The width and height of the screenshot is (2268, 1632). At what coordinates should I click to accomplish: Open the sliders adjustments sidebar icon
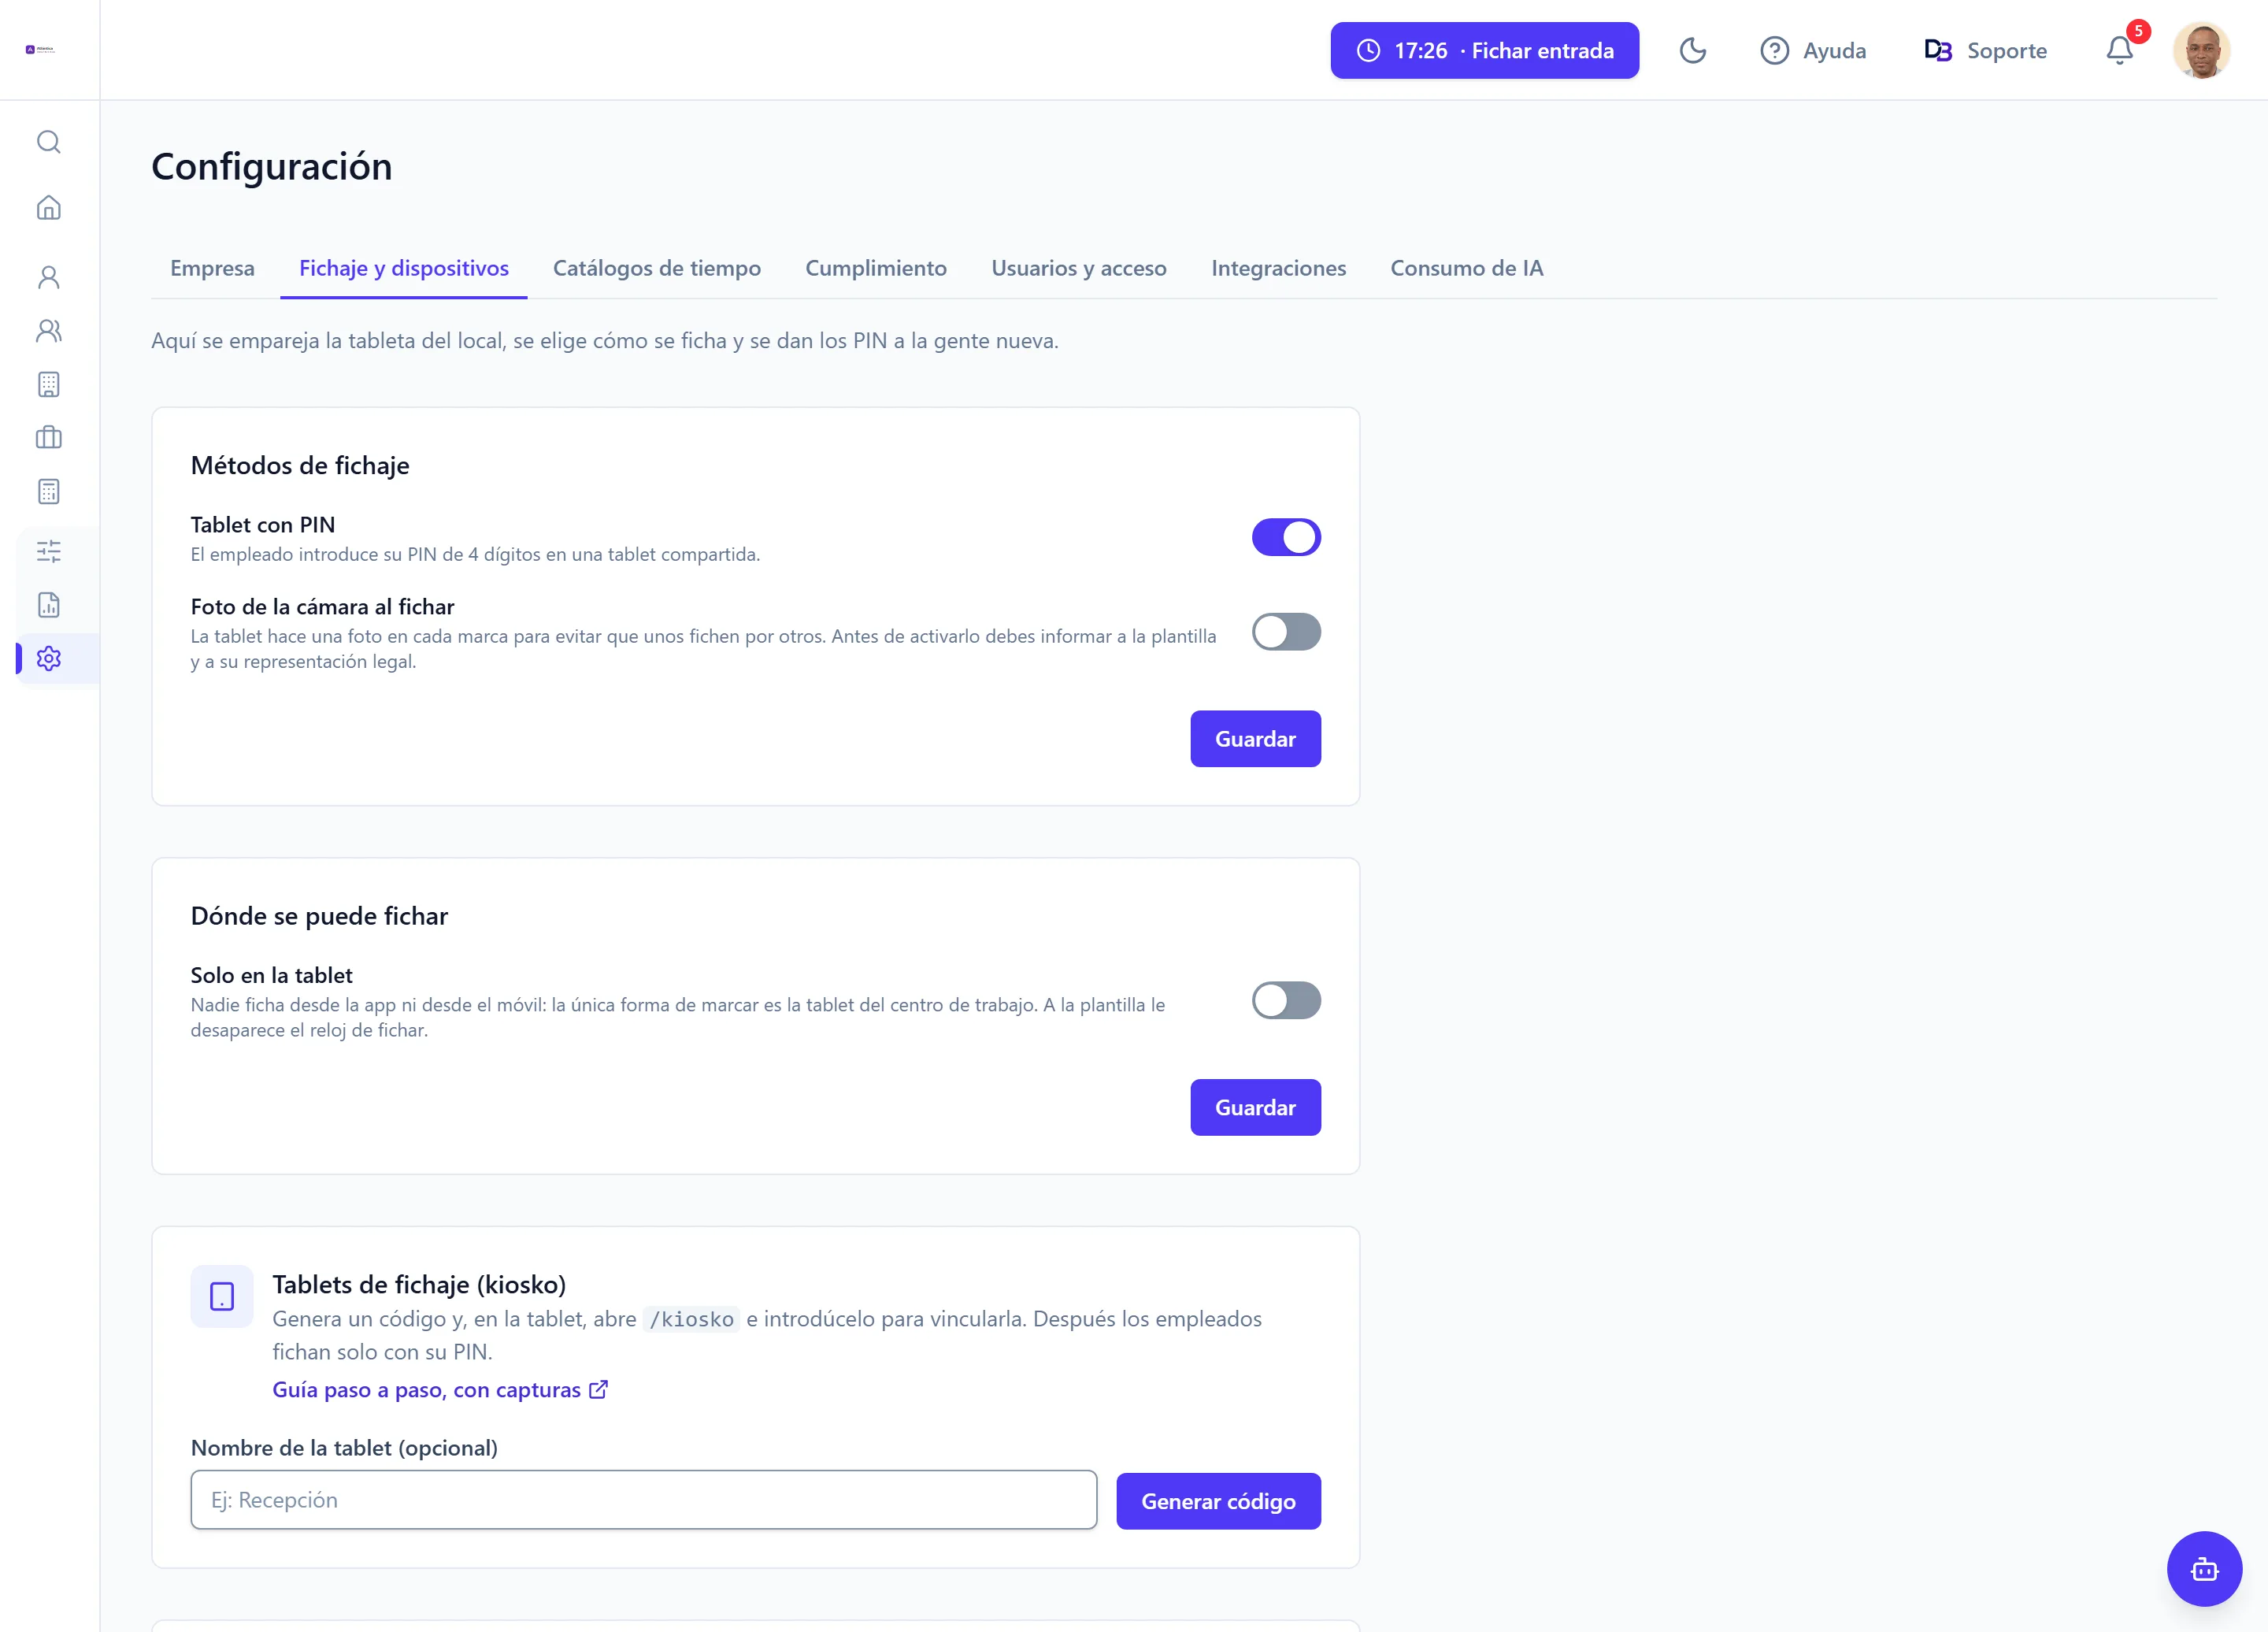[49, 551]
